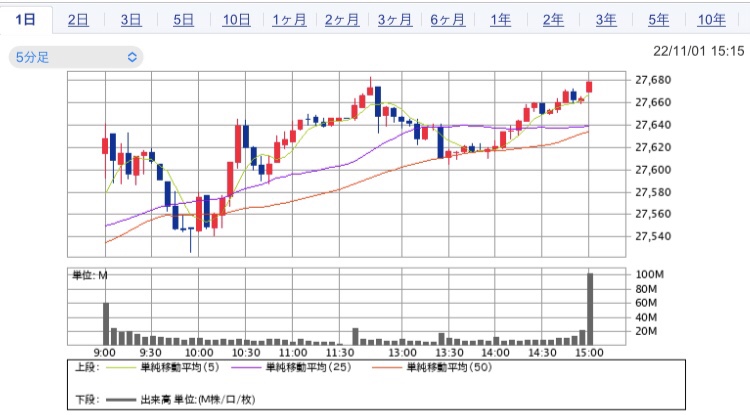750x415 pixels.
Task: Click the orange line swatch in legend
Action: click(x=386, y=368)
